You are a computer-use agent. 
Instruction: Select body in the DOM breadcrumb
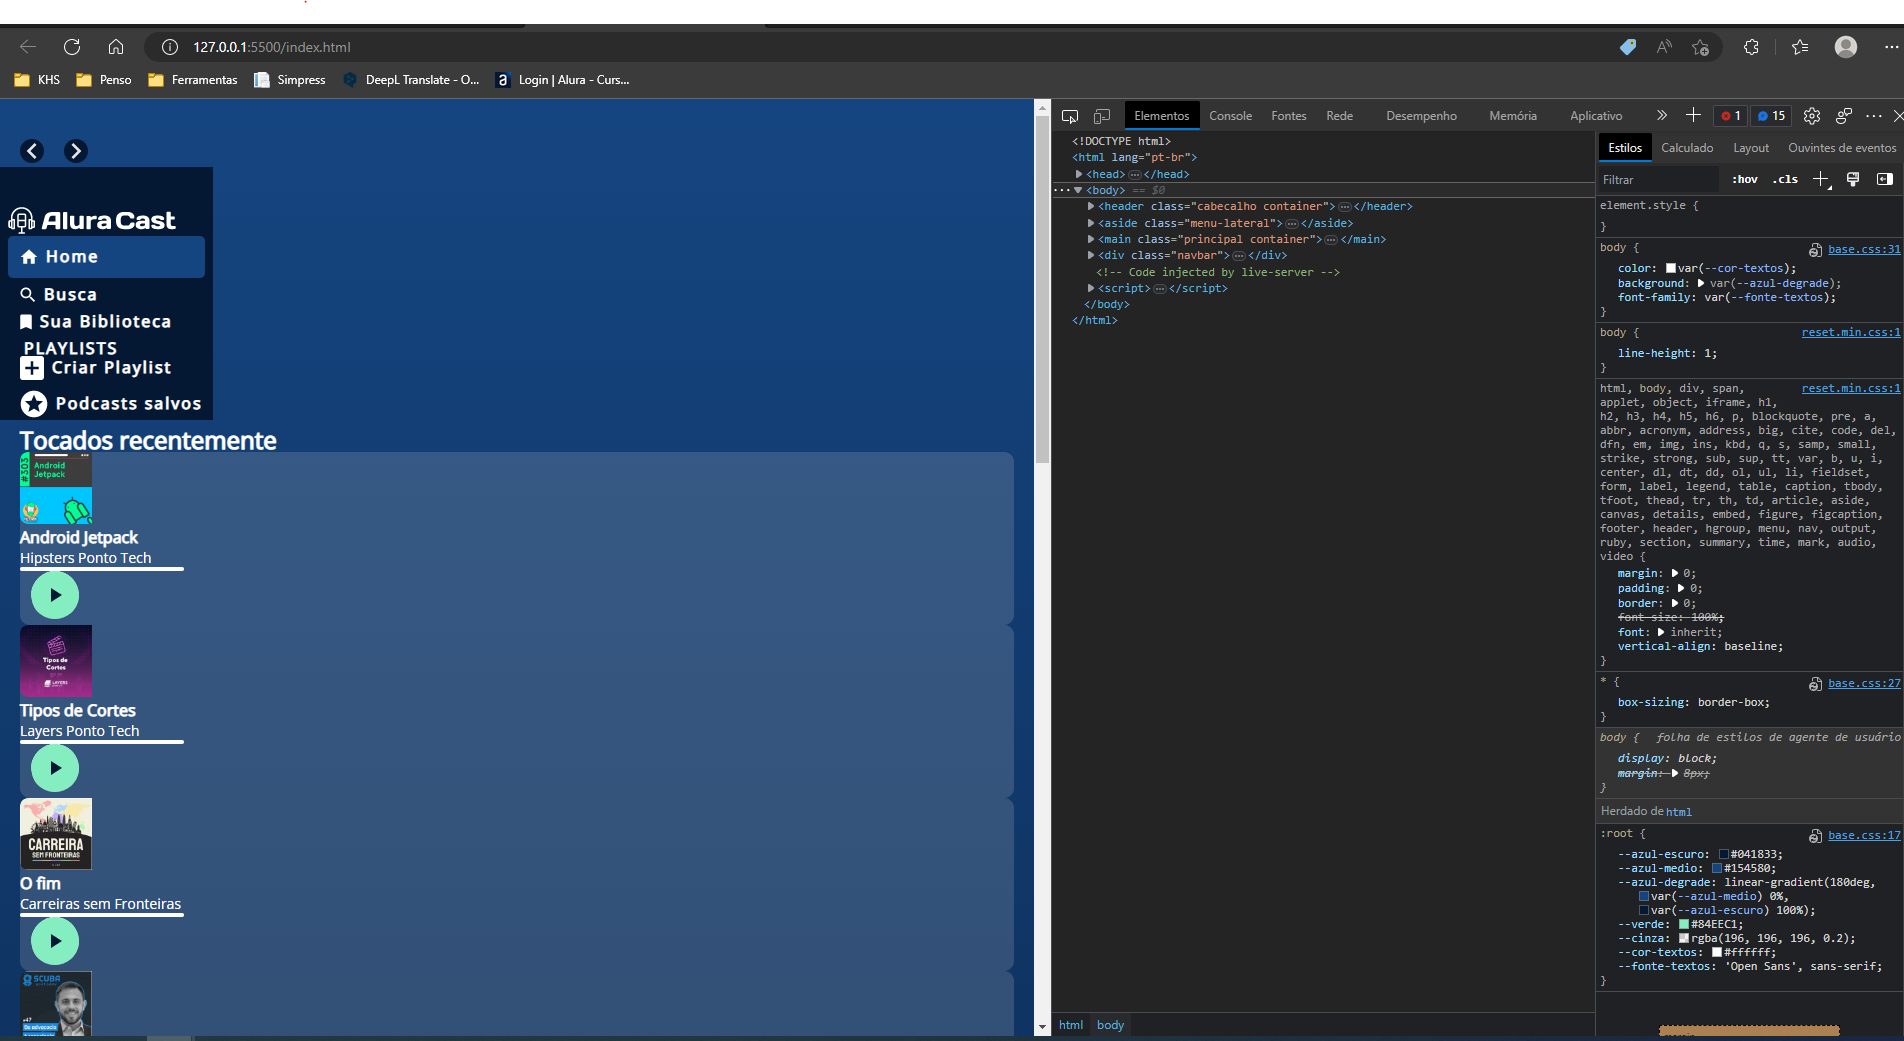click(x=1110, y=1025)
